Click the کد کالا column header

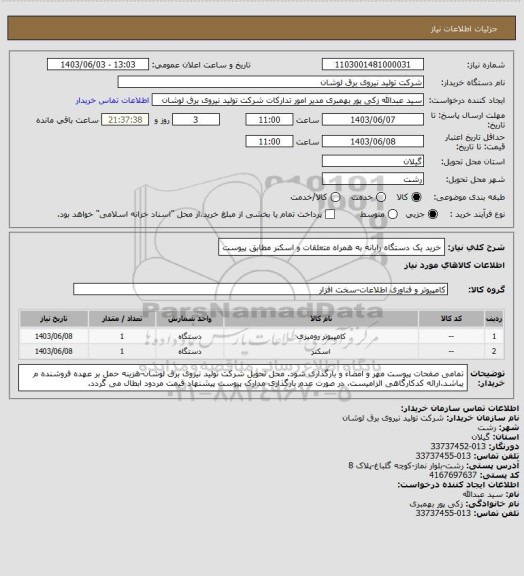[x=451, y=318]
